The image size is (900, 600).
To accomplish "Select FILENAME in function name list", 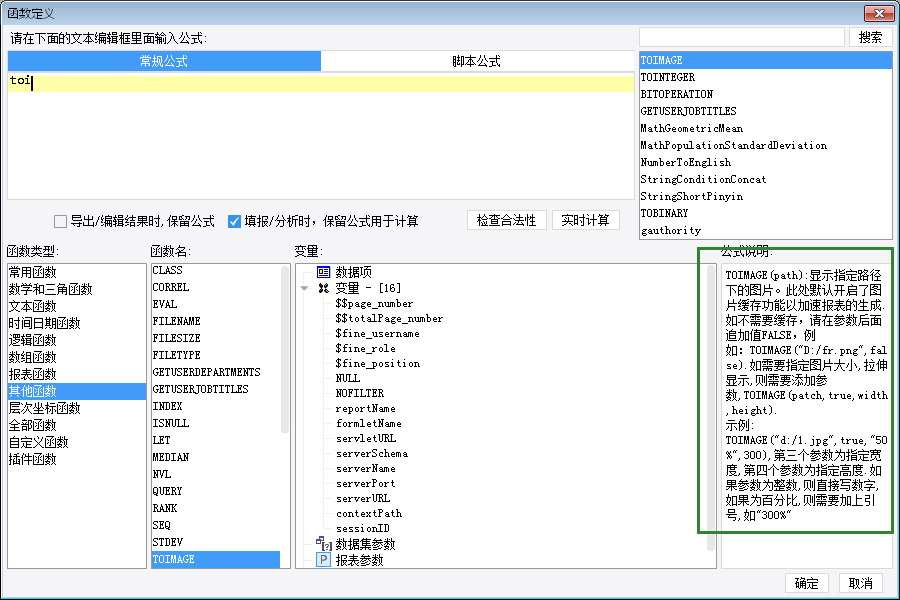I will [216, 321].
